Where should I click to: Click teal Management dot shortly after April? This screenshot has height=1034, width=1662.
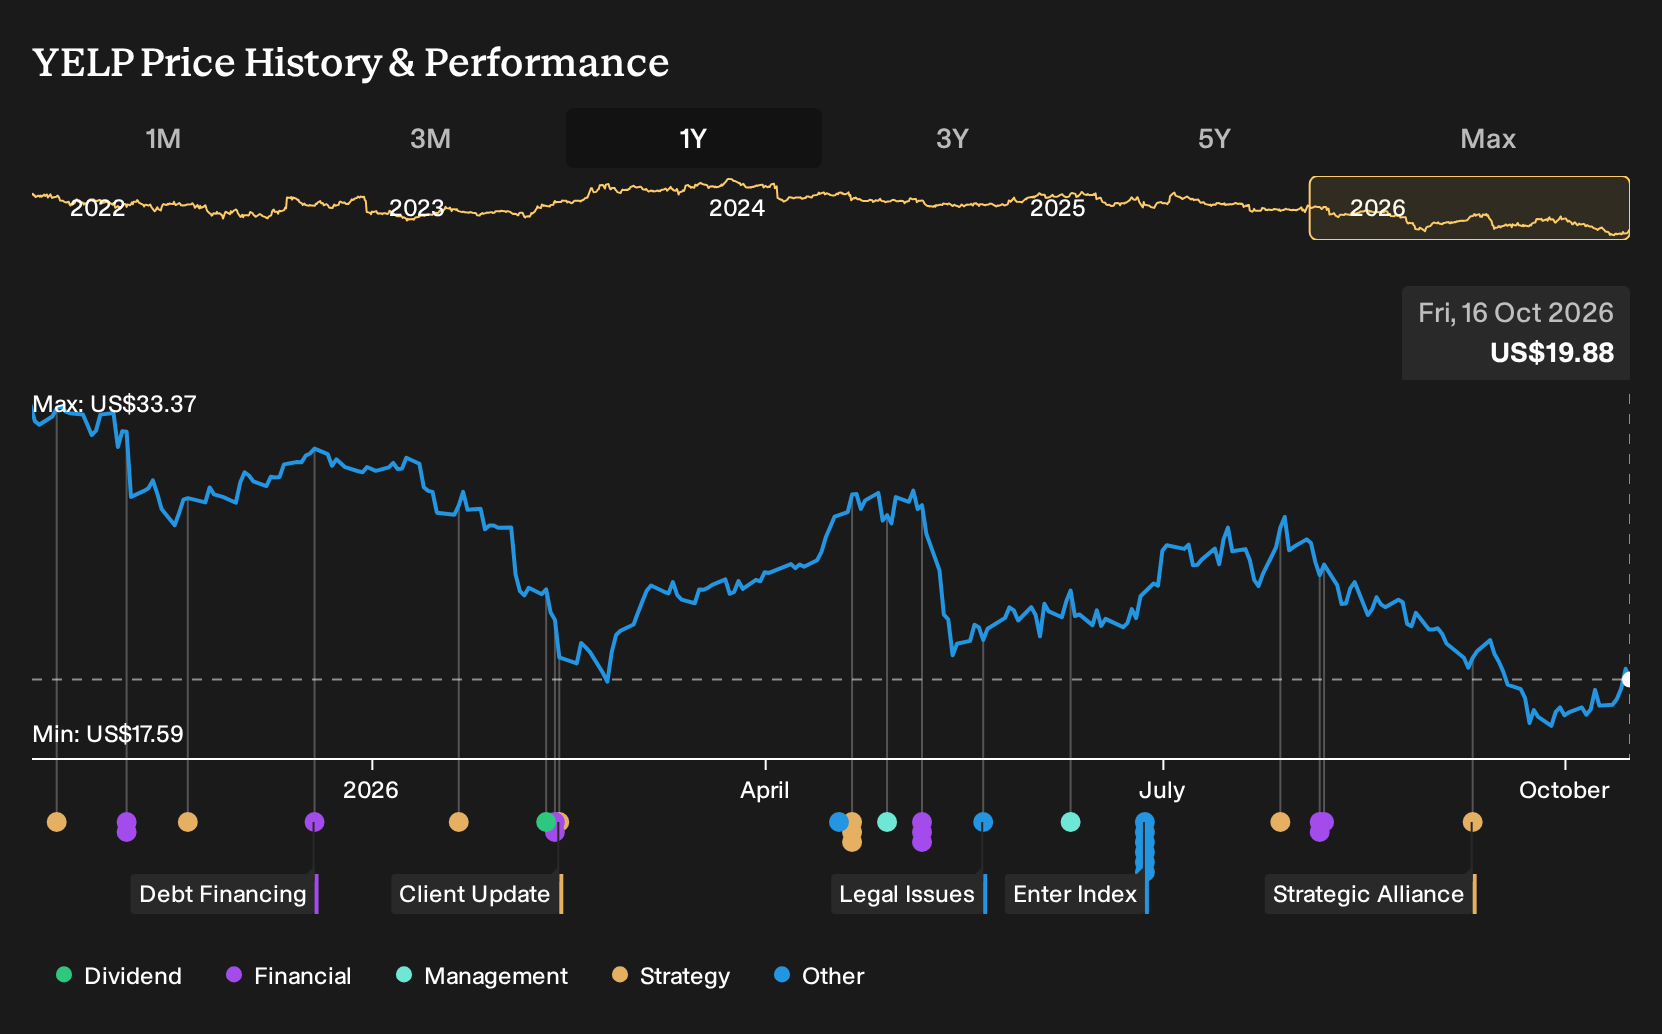click(x=887, y=822)
